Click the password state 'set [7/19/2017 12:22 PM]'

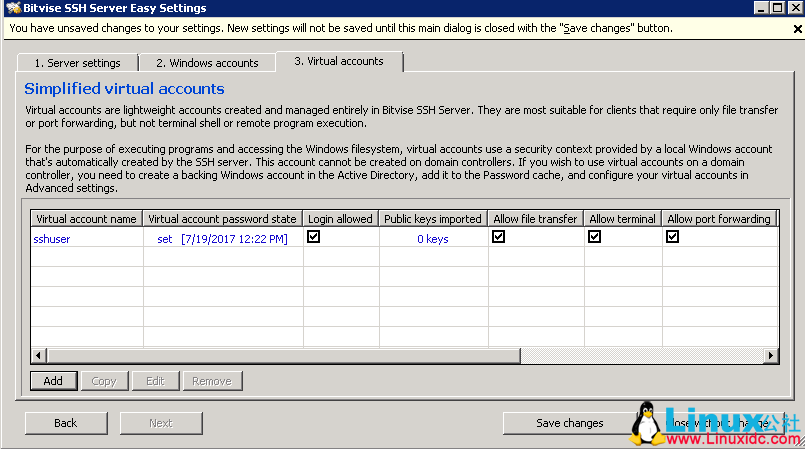222,239
